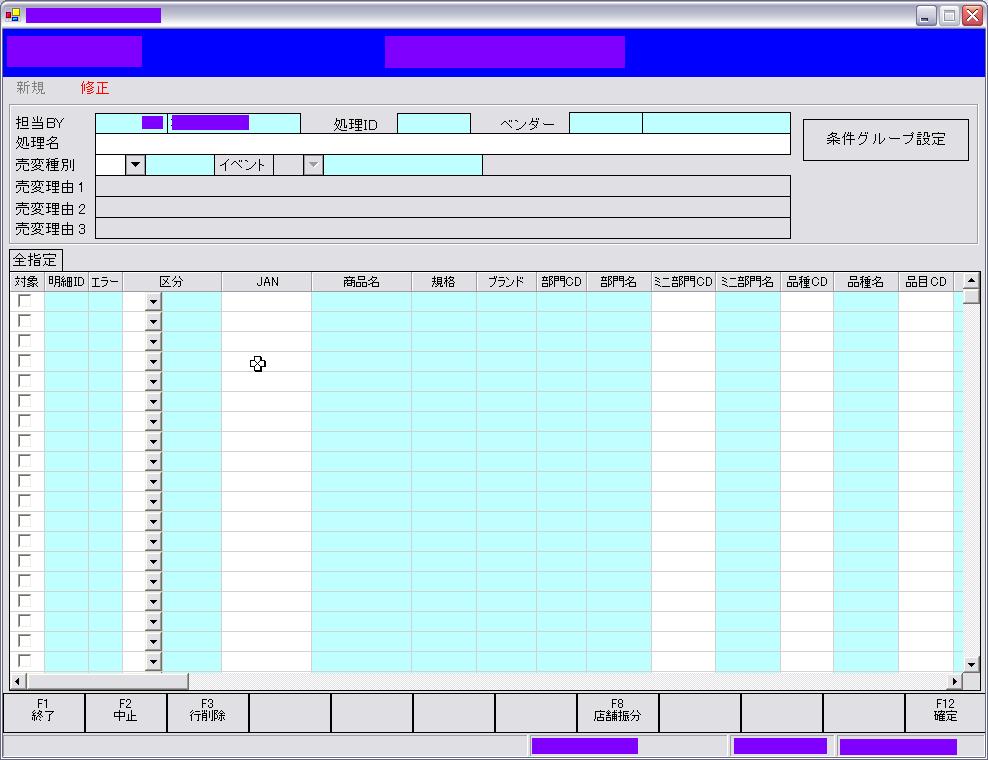
Task: Close the application window
Action: [x=972, y=15]
